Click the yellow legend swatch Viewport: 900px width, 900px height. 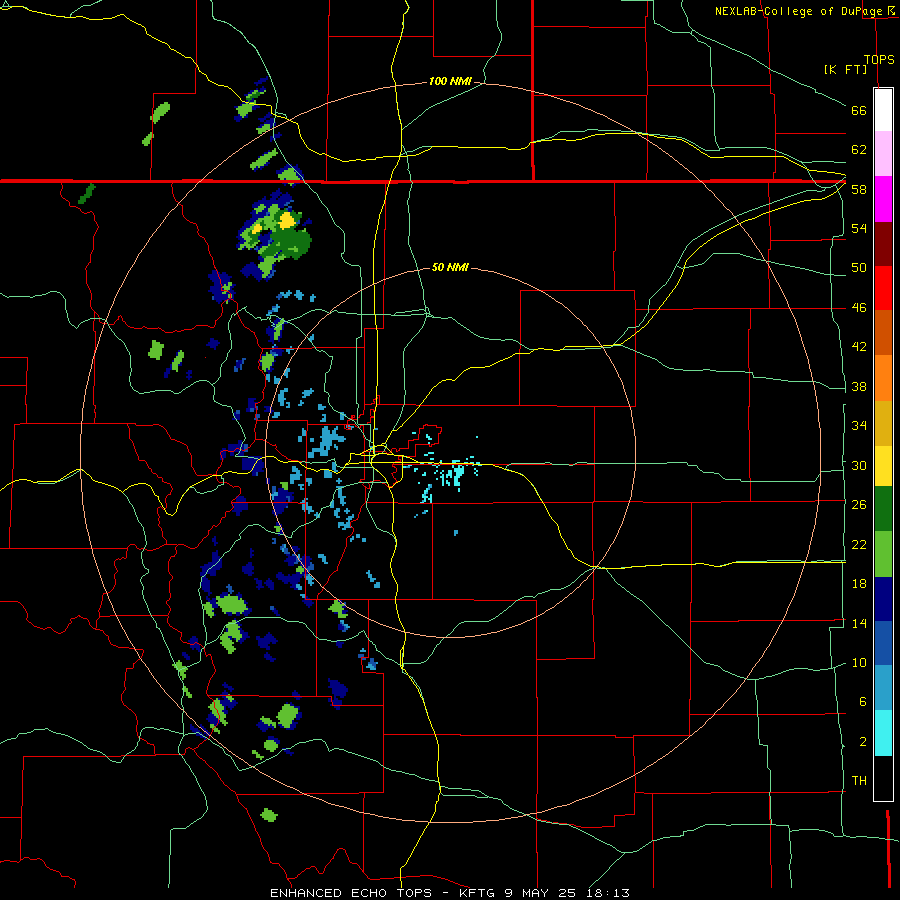883,465
